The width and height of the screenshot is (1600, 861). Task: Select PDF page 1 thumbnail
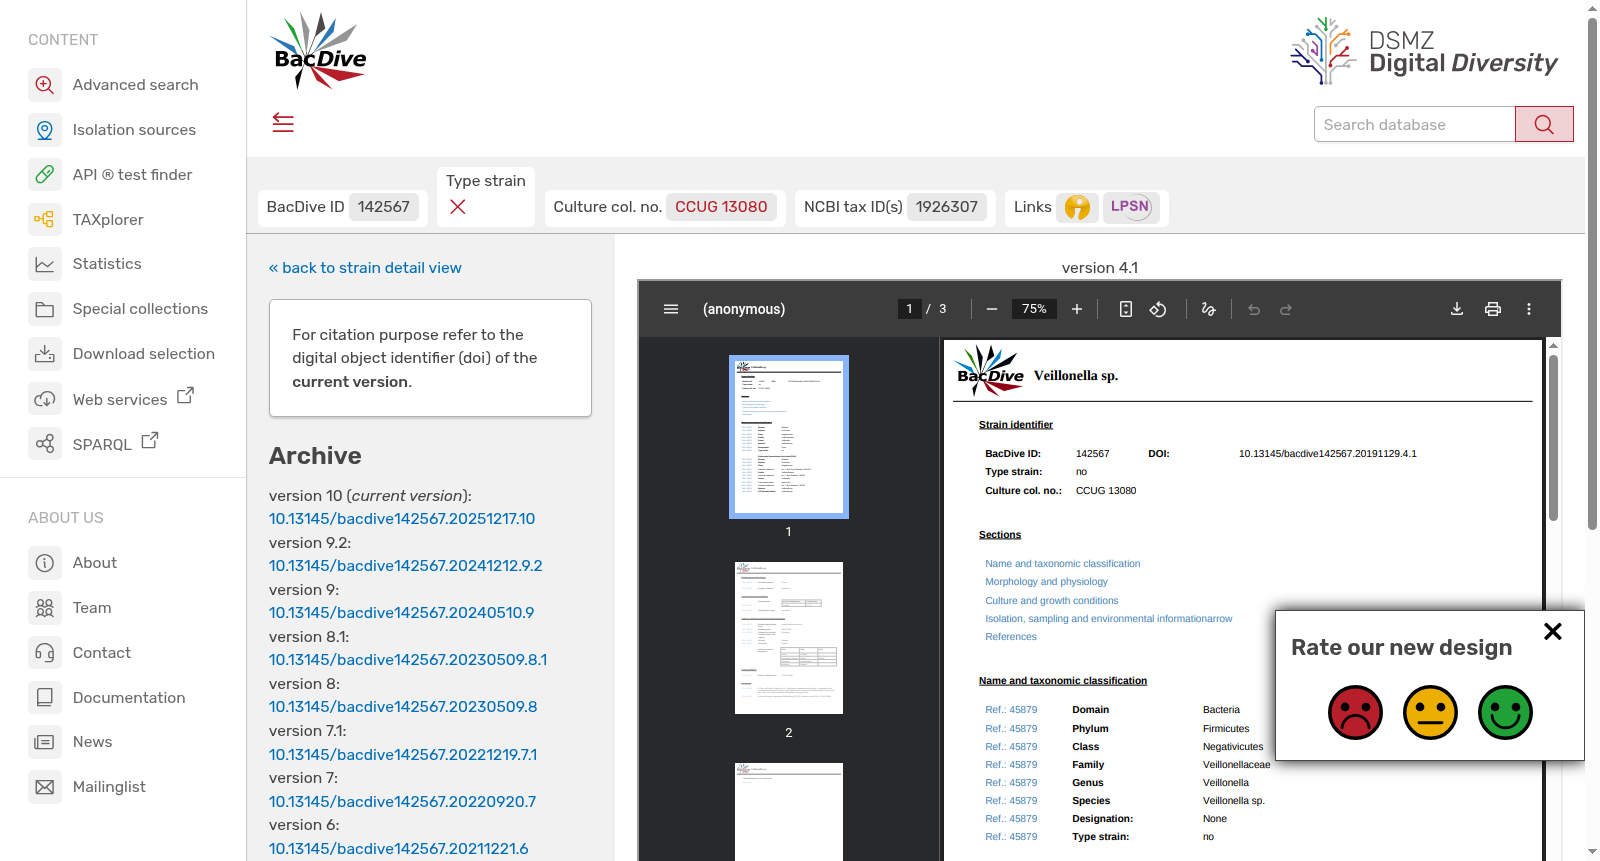point(789,437)
